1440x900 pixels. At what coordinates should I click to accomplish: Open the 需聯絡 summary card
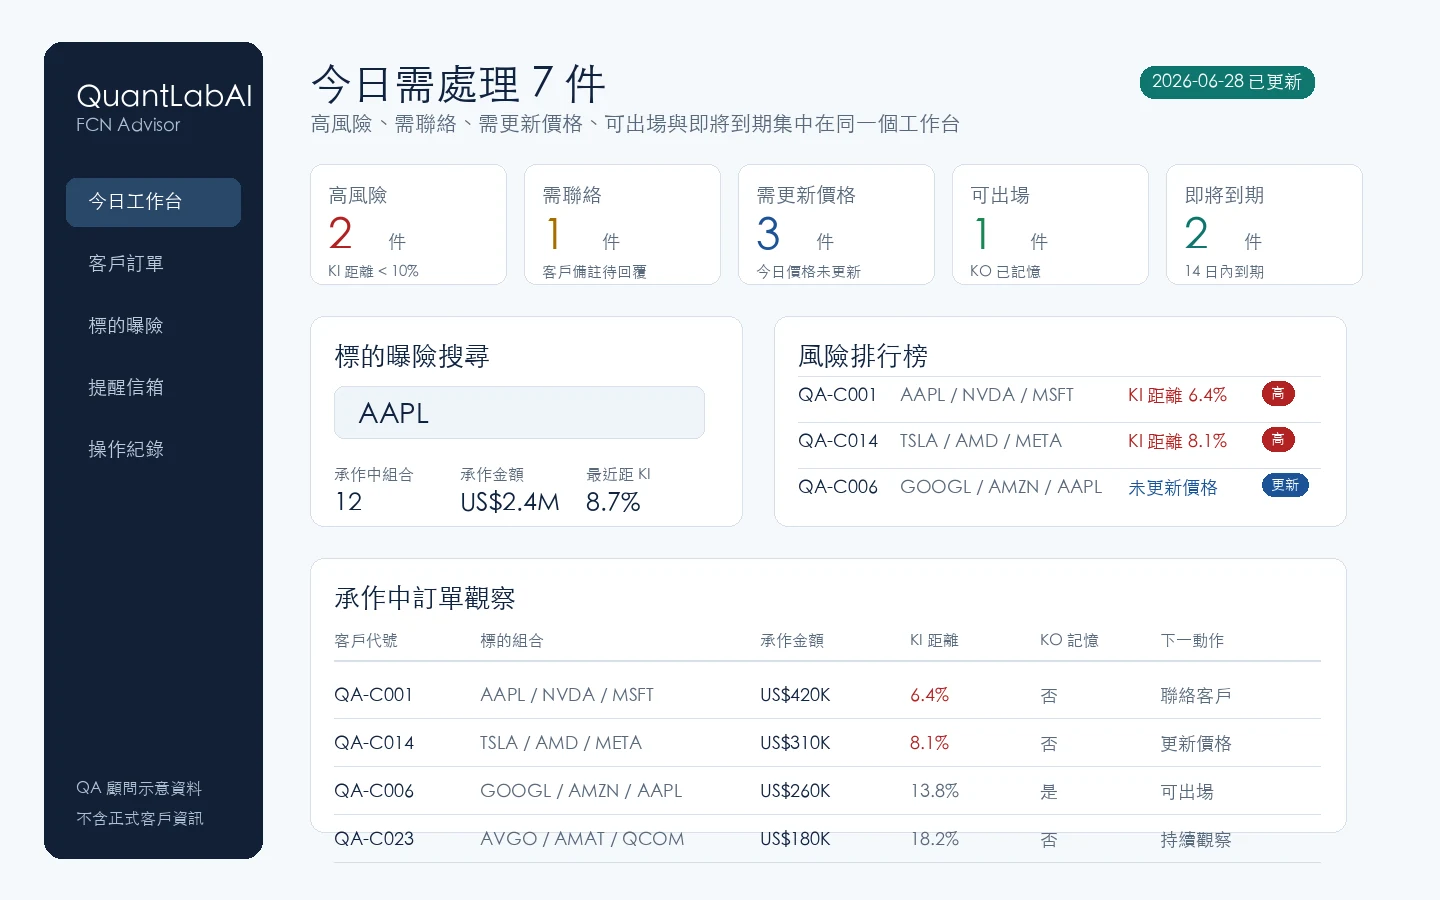[622, 225]
